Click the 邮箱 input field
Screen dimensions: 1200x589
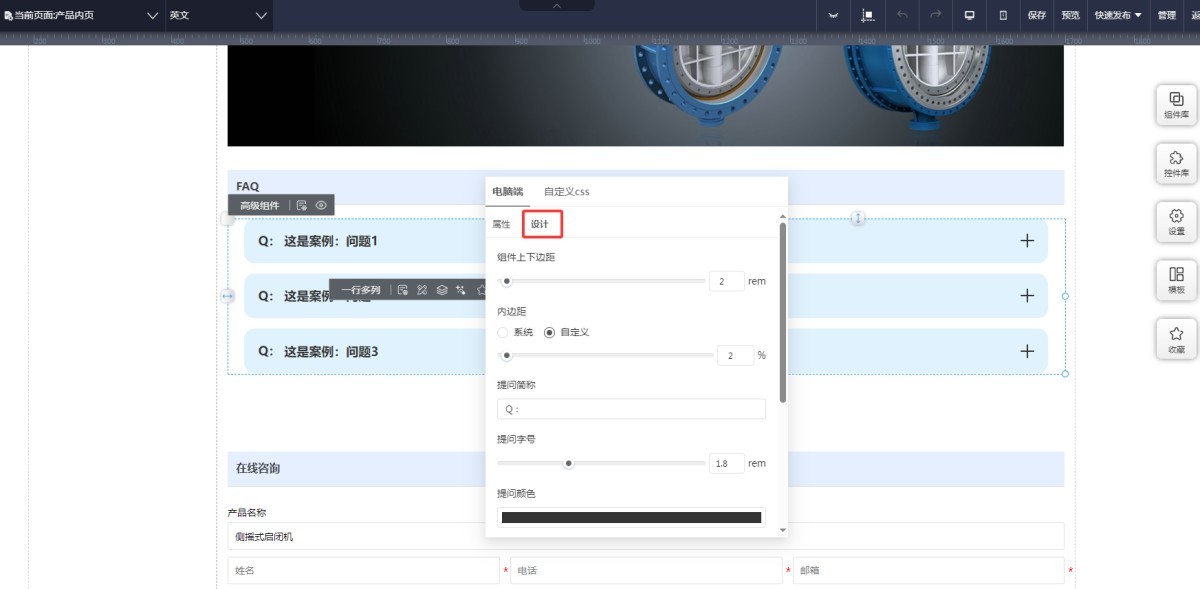(x=929, y=570)
